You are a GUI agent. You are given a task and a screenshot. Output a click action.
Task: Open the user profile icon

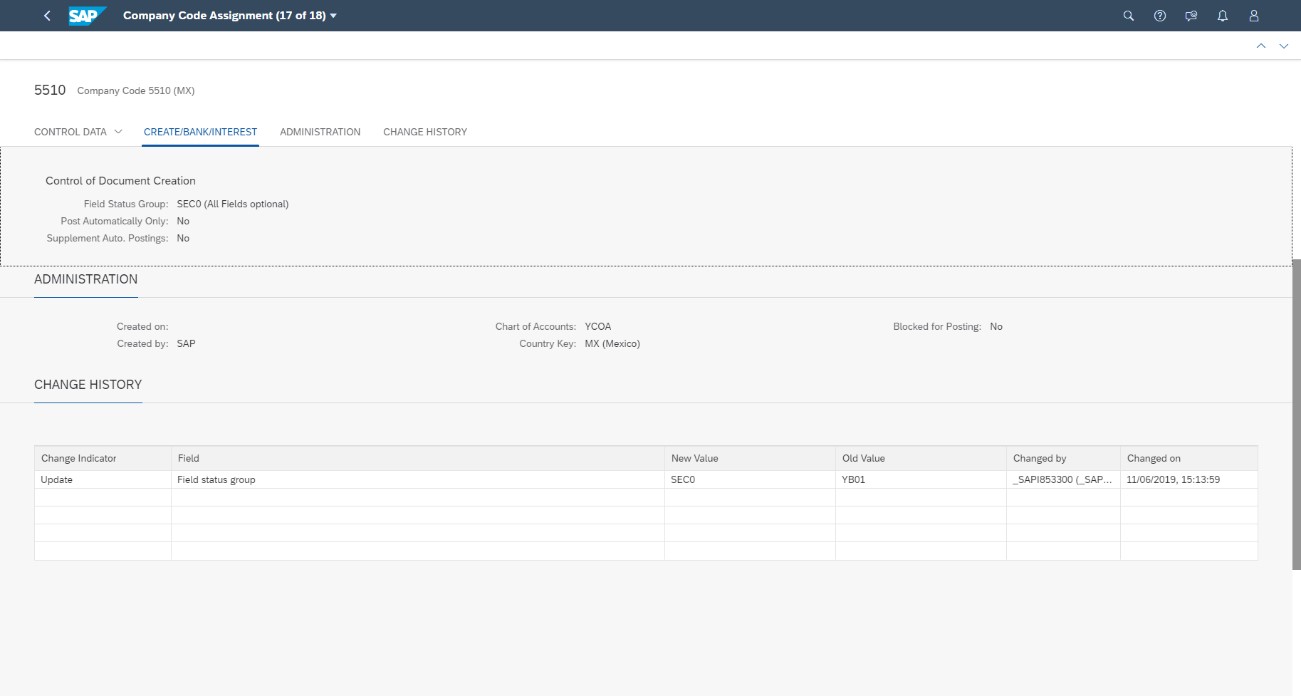(1254, 16)
